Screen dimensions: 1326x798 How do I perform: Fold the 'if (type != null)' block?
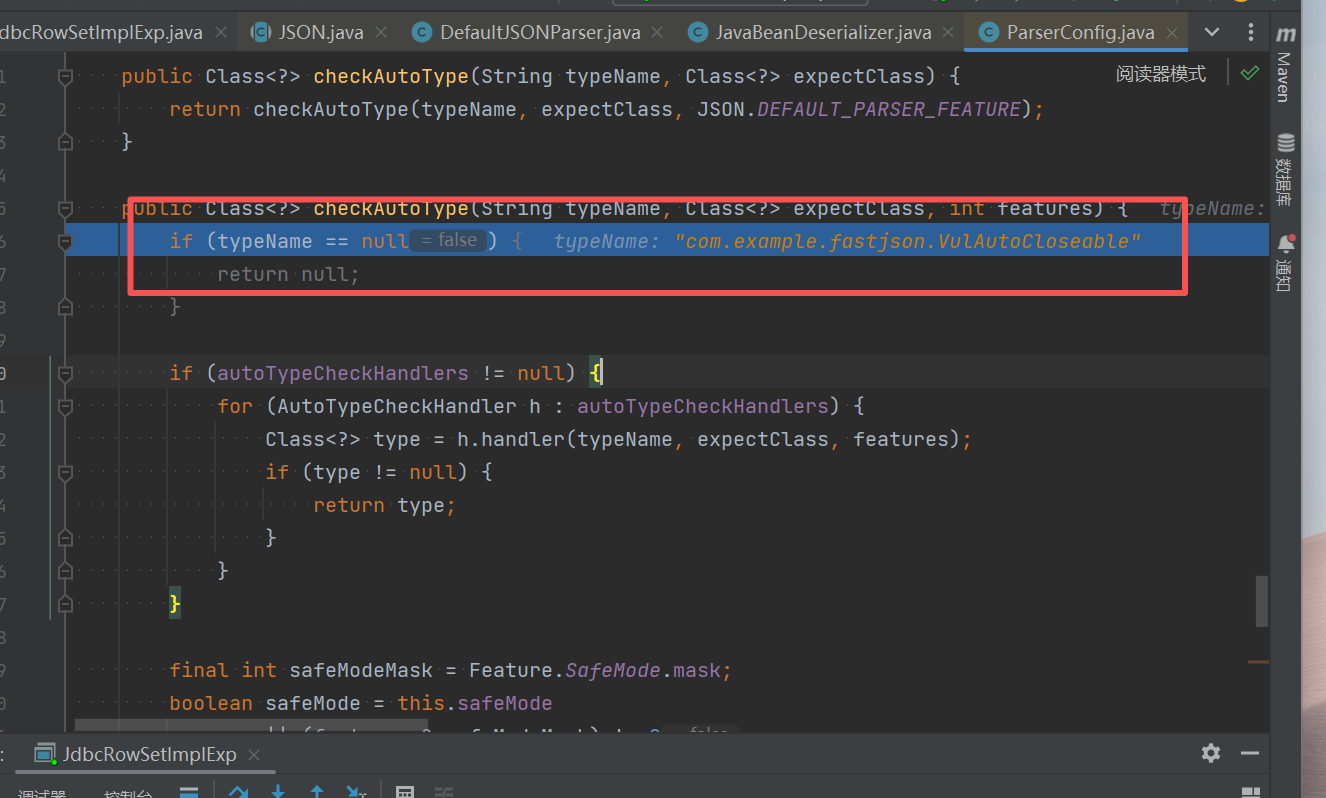pyautogui.click(x=66, y=472)
